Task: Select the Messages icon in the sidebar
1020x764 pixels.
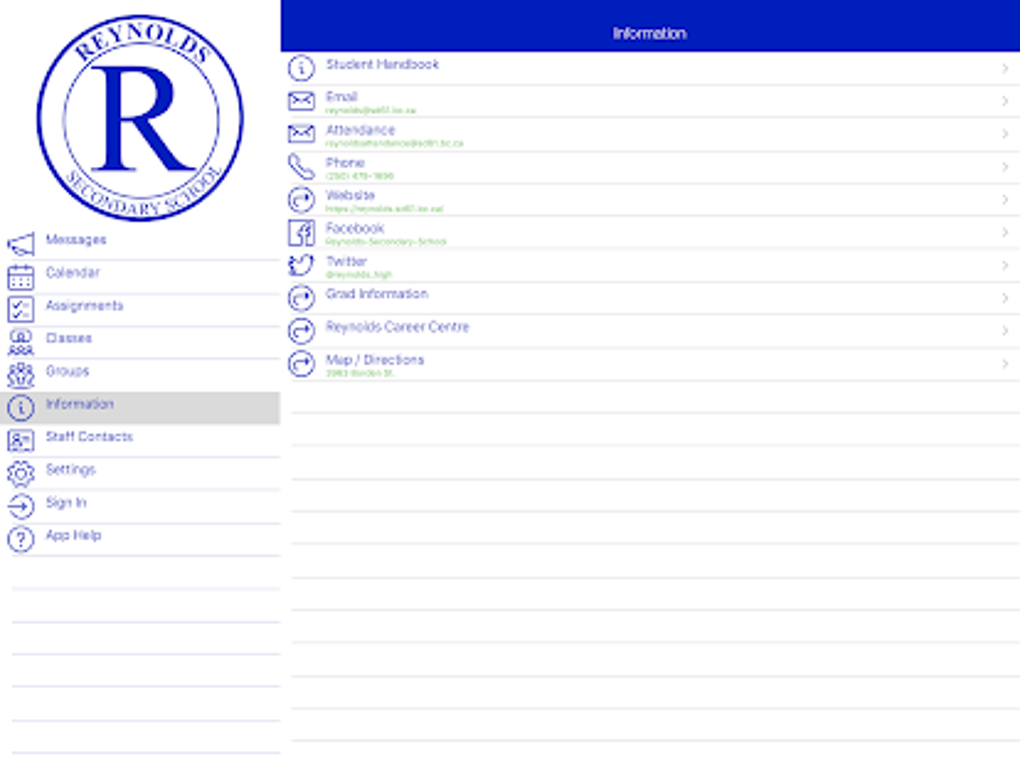Action: click(x=18, y=240)
